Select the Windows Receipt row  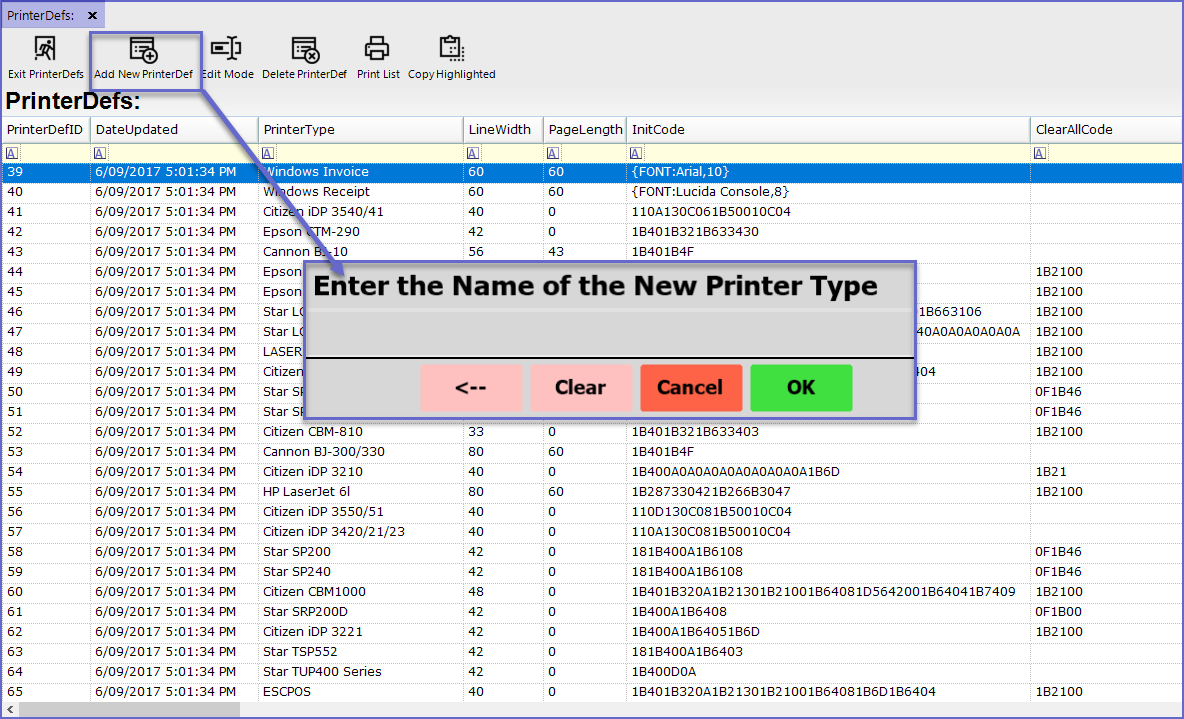pos(316,192)
